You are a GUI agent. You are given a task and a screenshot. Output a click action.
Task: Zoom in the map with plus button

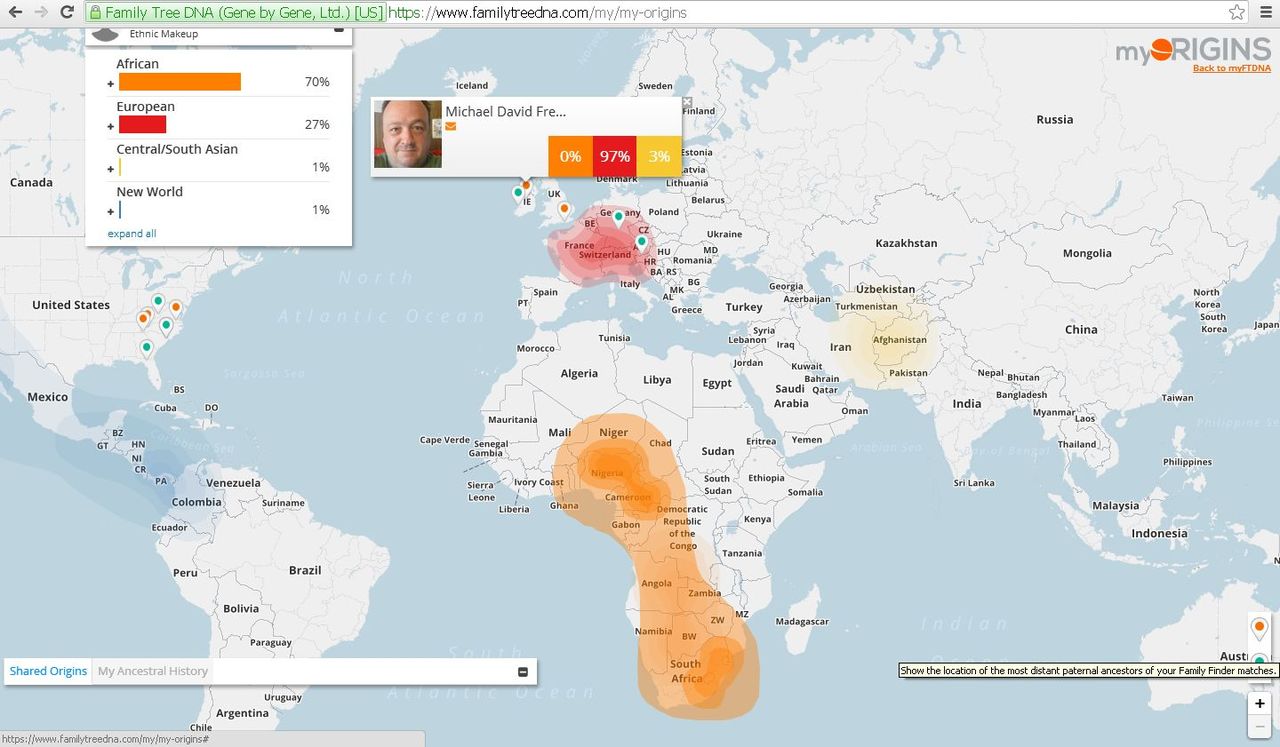1259,703
